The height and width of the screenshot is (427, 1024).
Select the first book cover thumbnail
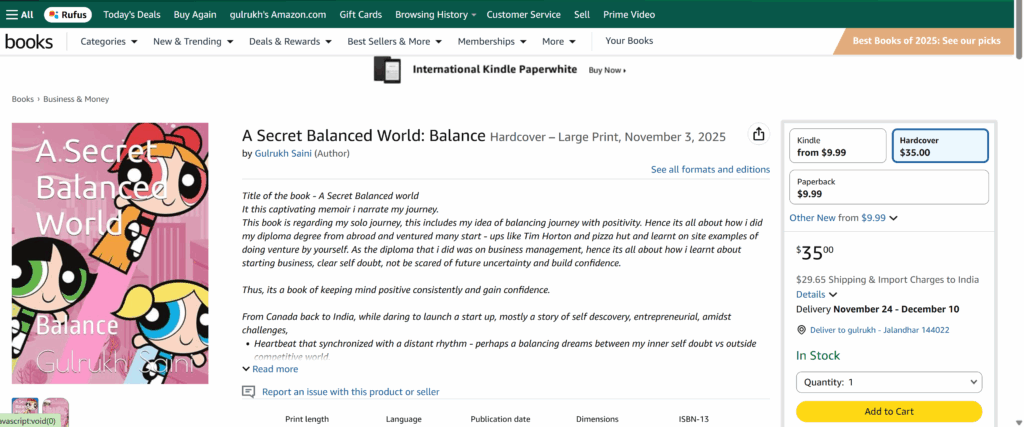click(25, 410)
